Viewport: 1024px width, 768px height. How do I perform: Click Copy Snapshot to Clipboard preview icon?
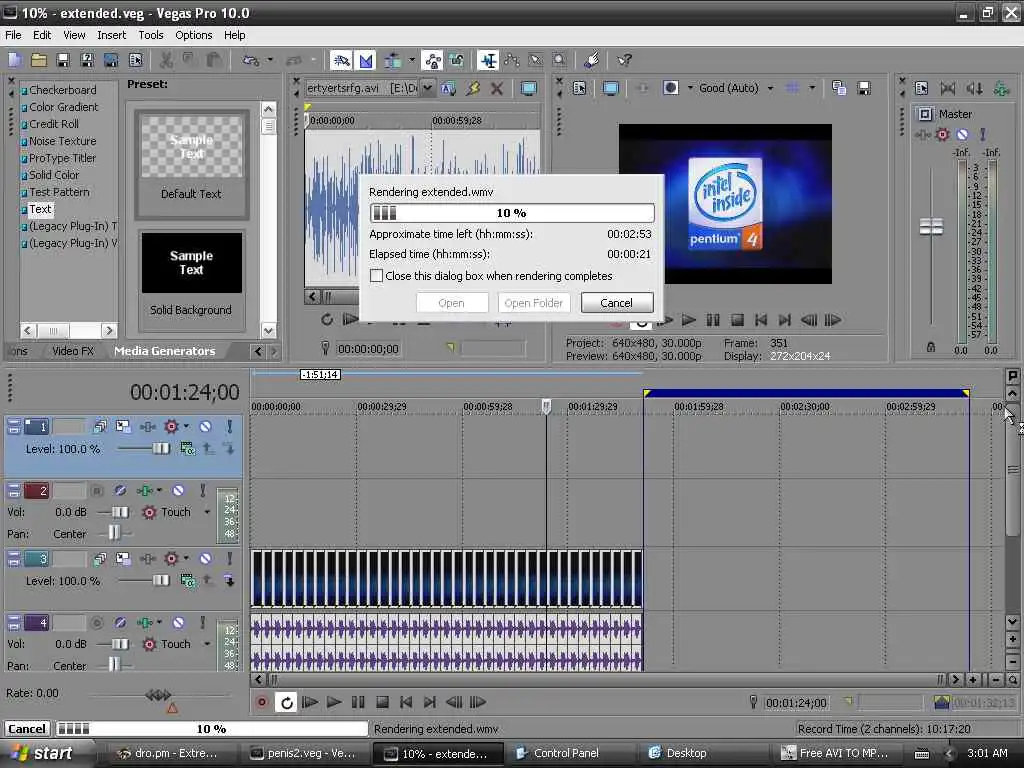[x=839, y=88]
